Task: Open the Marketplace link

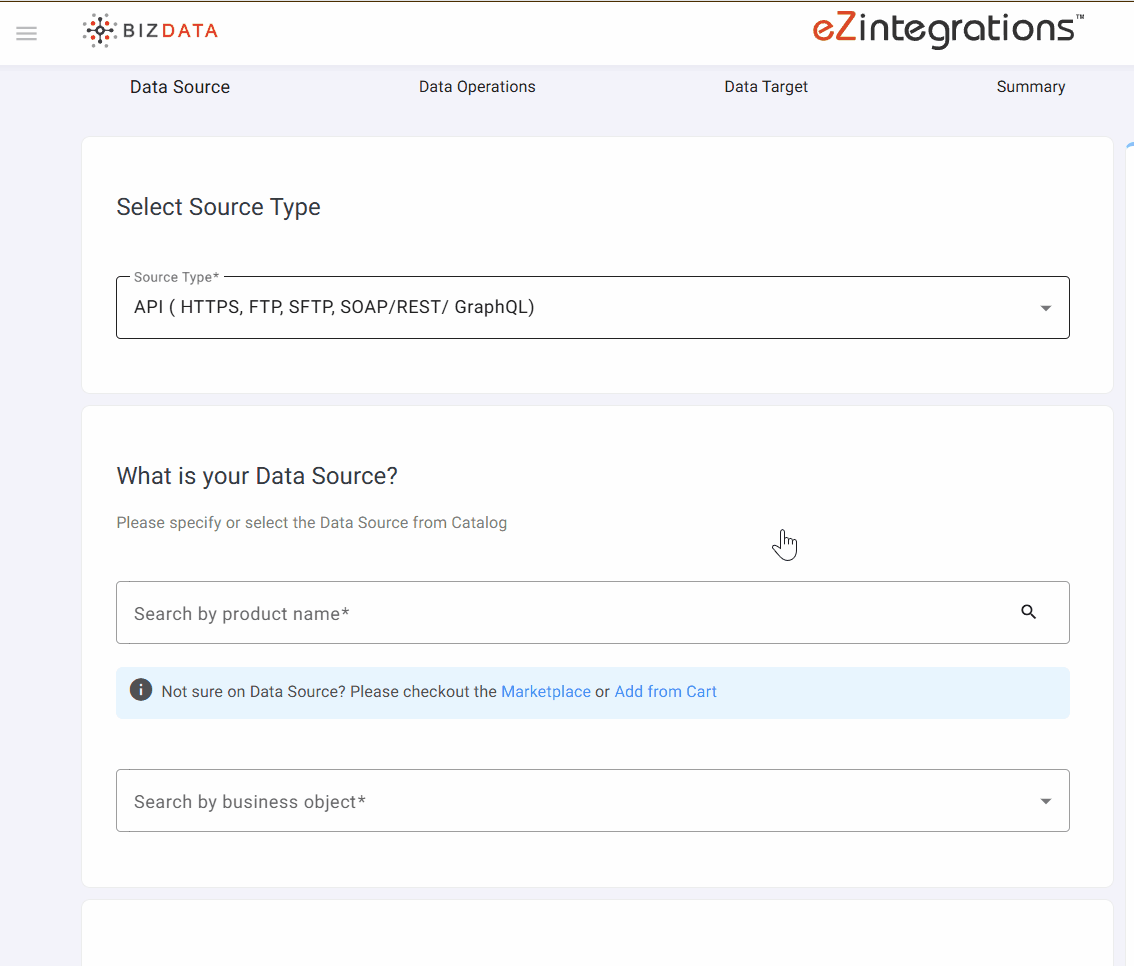Action: coord(545,692)
